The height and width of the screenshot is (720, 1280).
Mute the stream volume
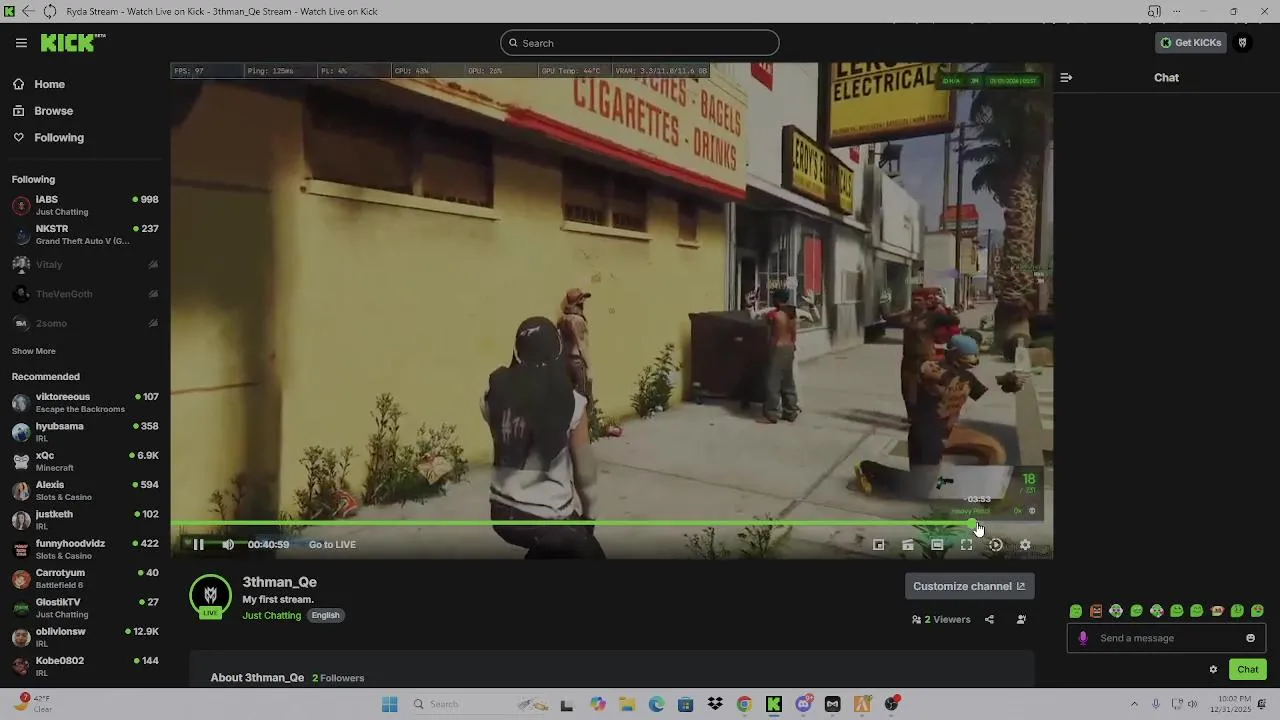[x=228, y=545]
